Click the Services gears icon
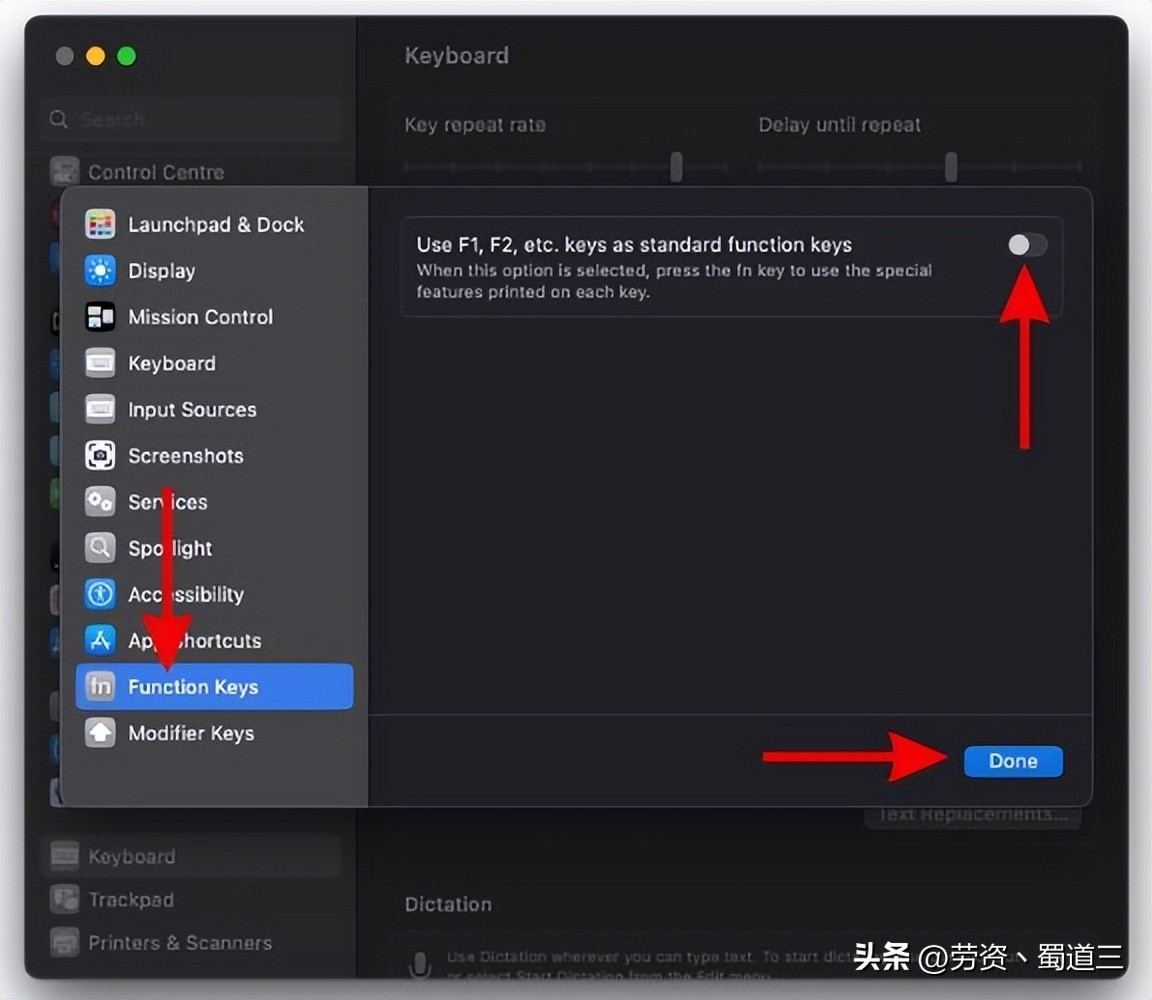 click(x=100, y=502)
